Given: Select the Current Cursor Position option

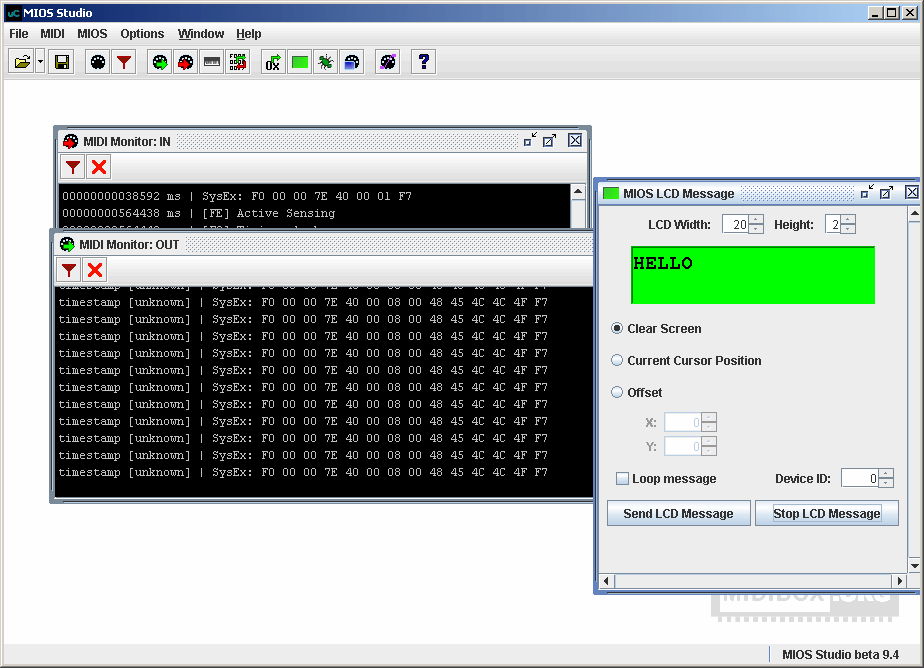Looking at the screenshot, I should (617, 360).
